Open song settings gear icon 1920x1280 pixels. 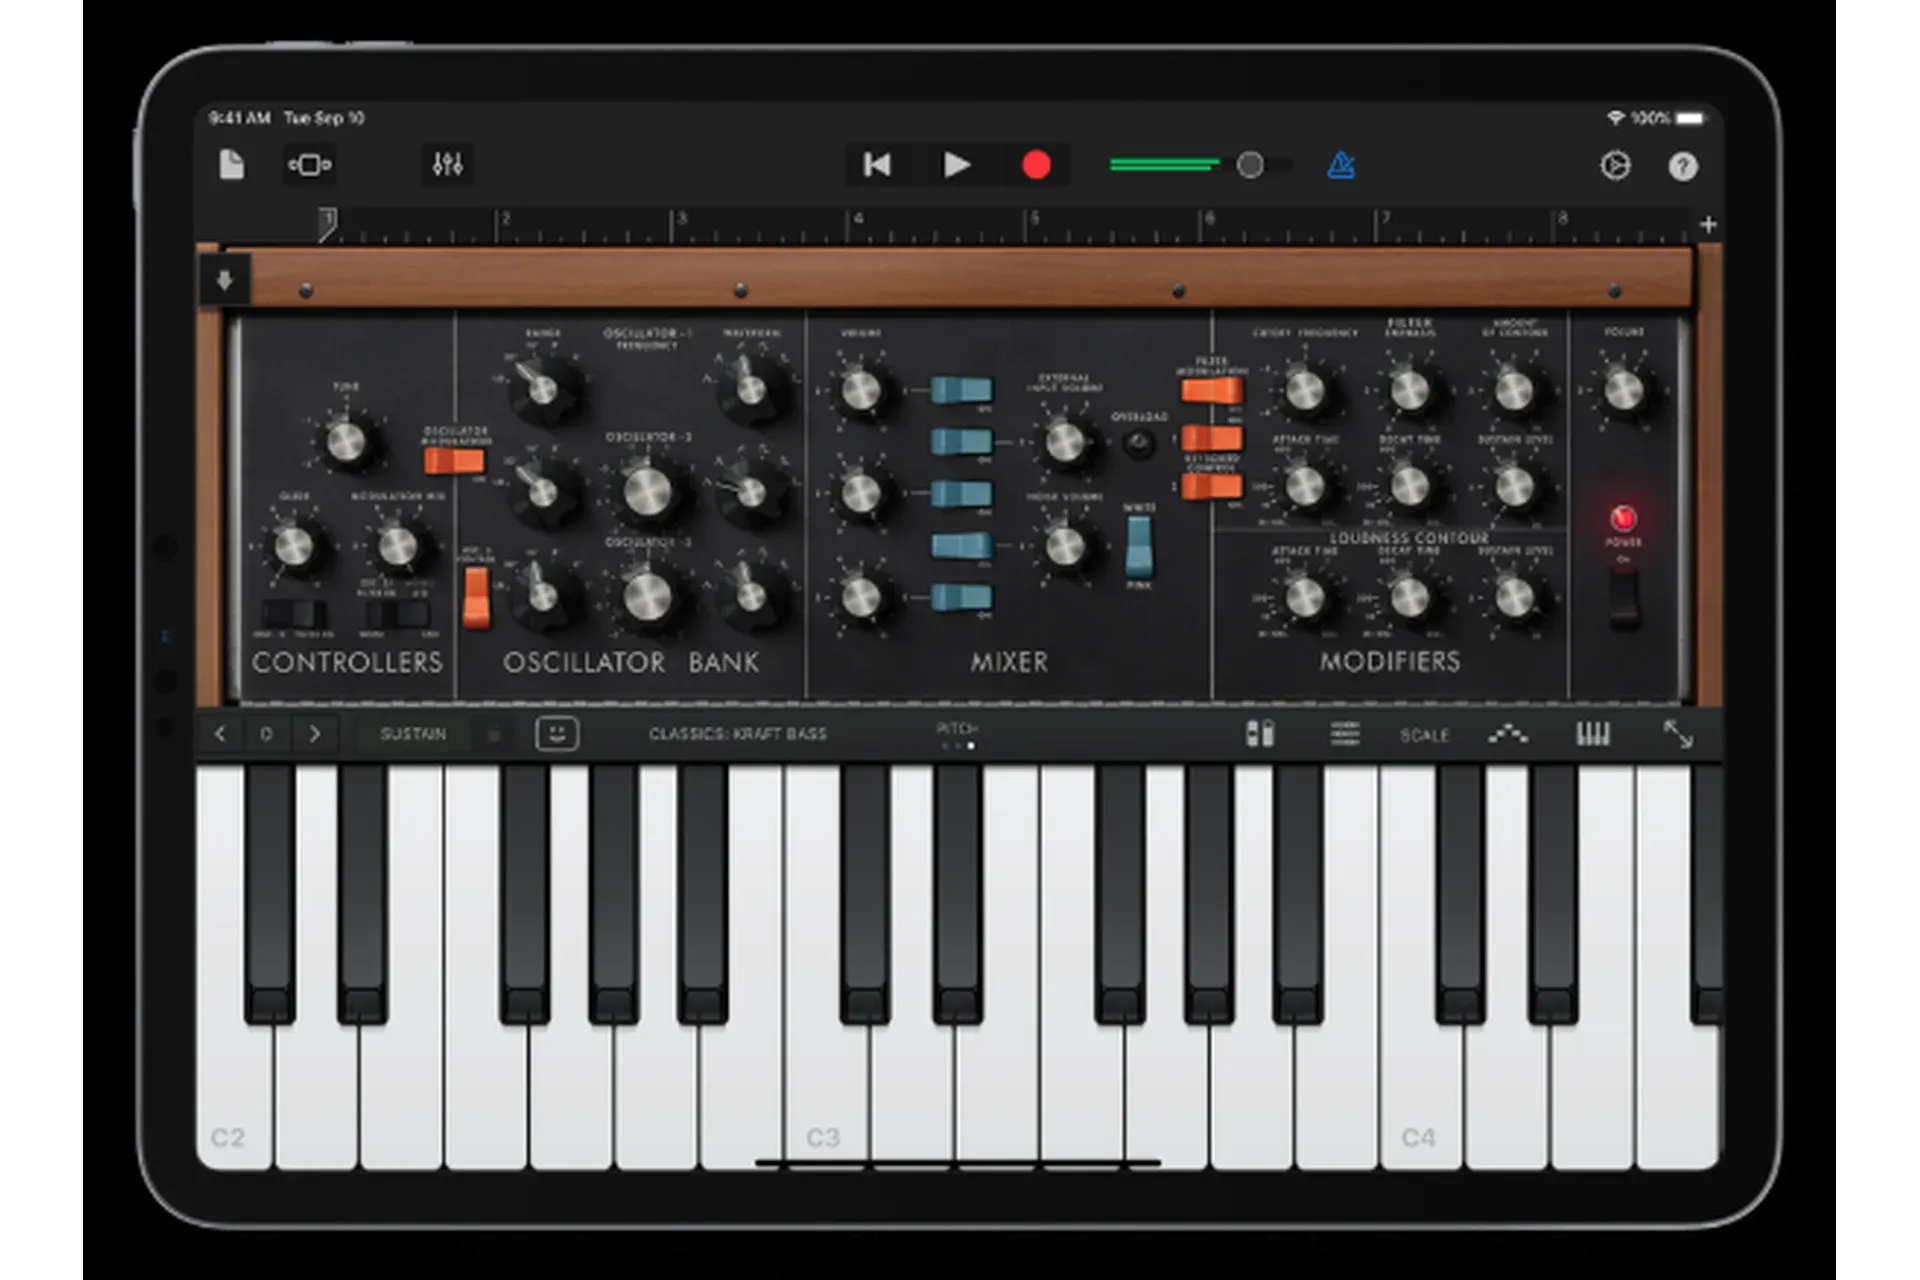tap(1615, 166)
